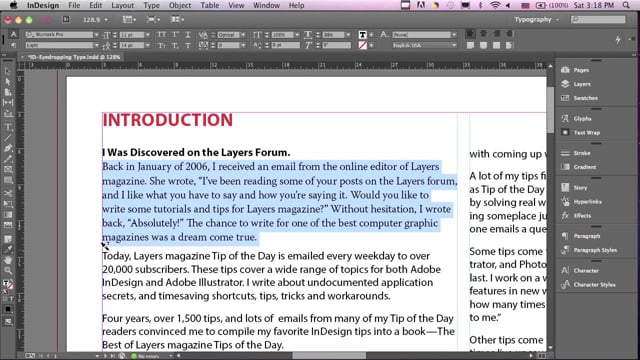Open the Object menu
The image size is (640, 360).
point(180,5)
